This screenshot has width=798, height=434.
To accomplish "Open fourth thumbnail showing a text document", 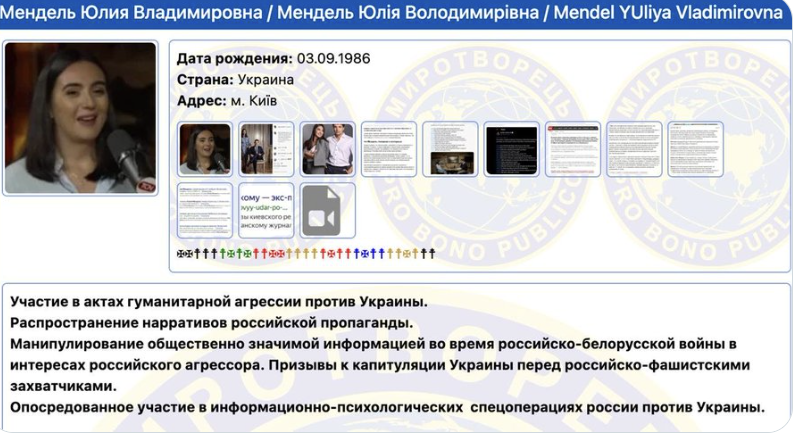I will [389, 149].
